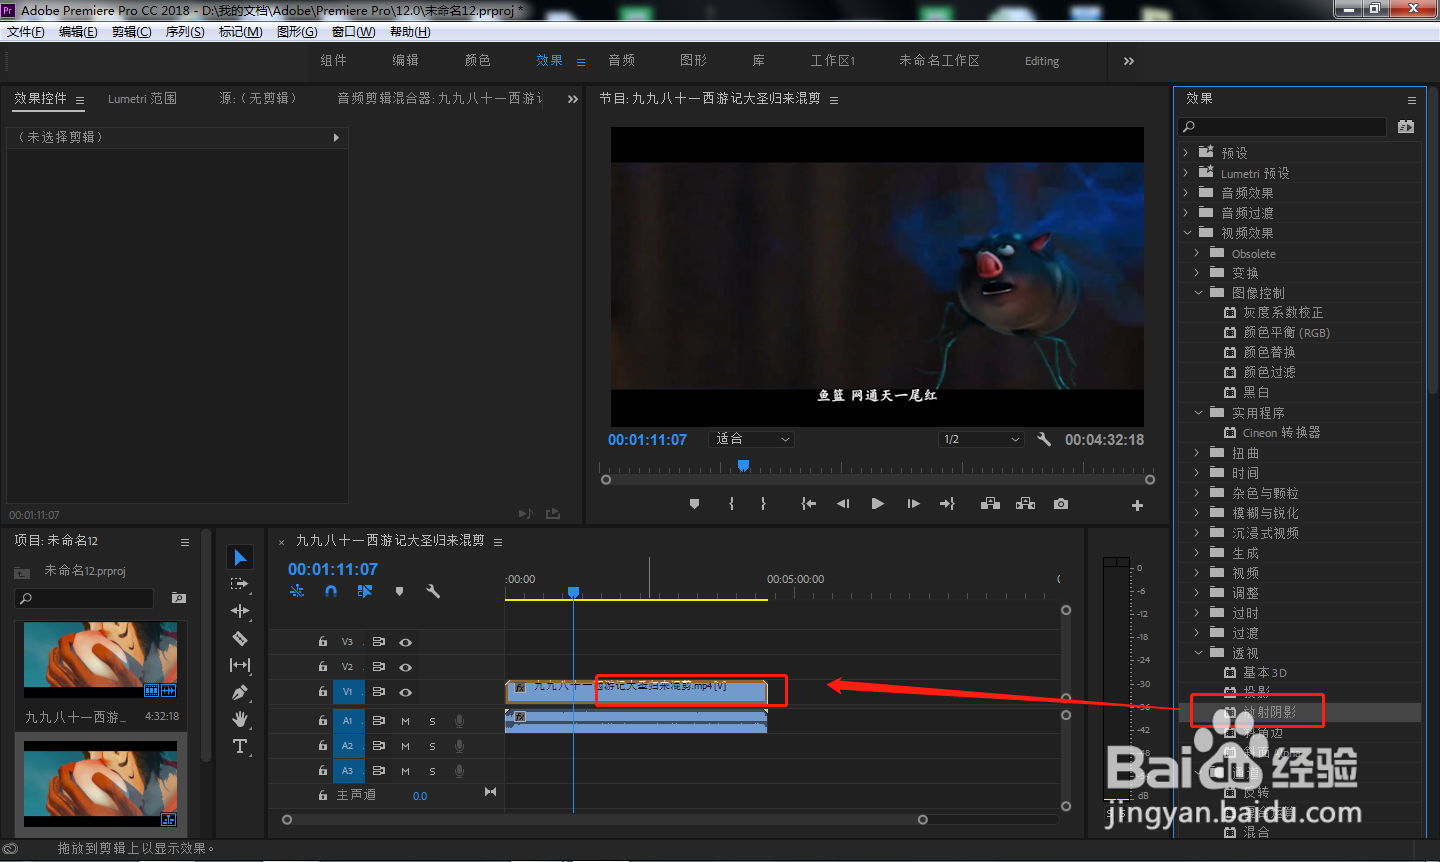Add a marker in Program monitor
1440x862 pixels.
(694, 504)
